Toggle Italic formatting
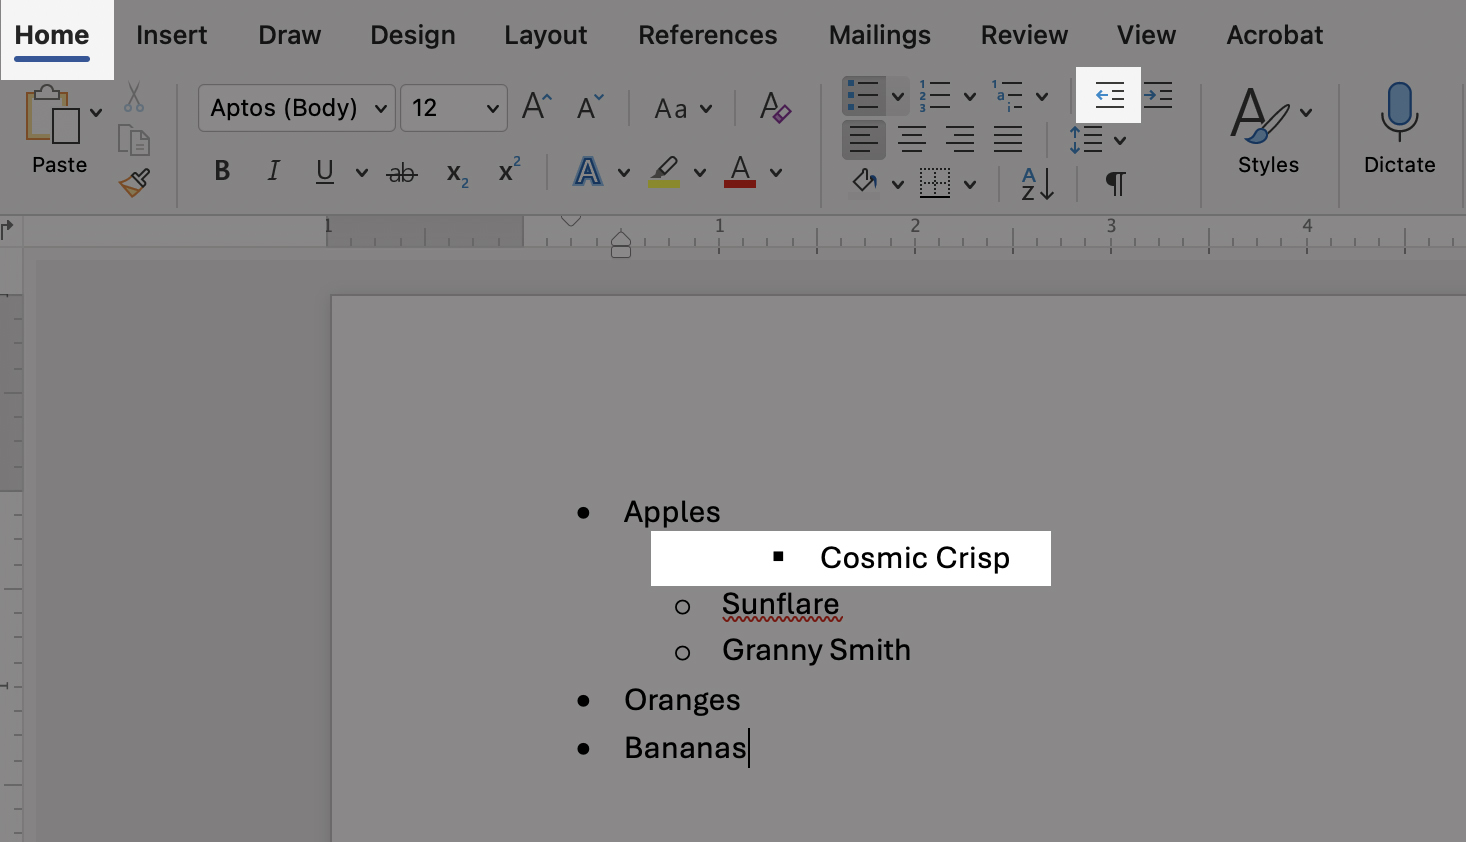The height and width of the screenshot is (842, 1466). 273,172
